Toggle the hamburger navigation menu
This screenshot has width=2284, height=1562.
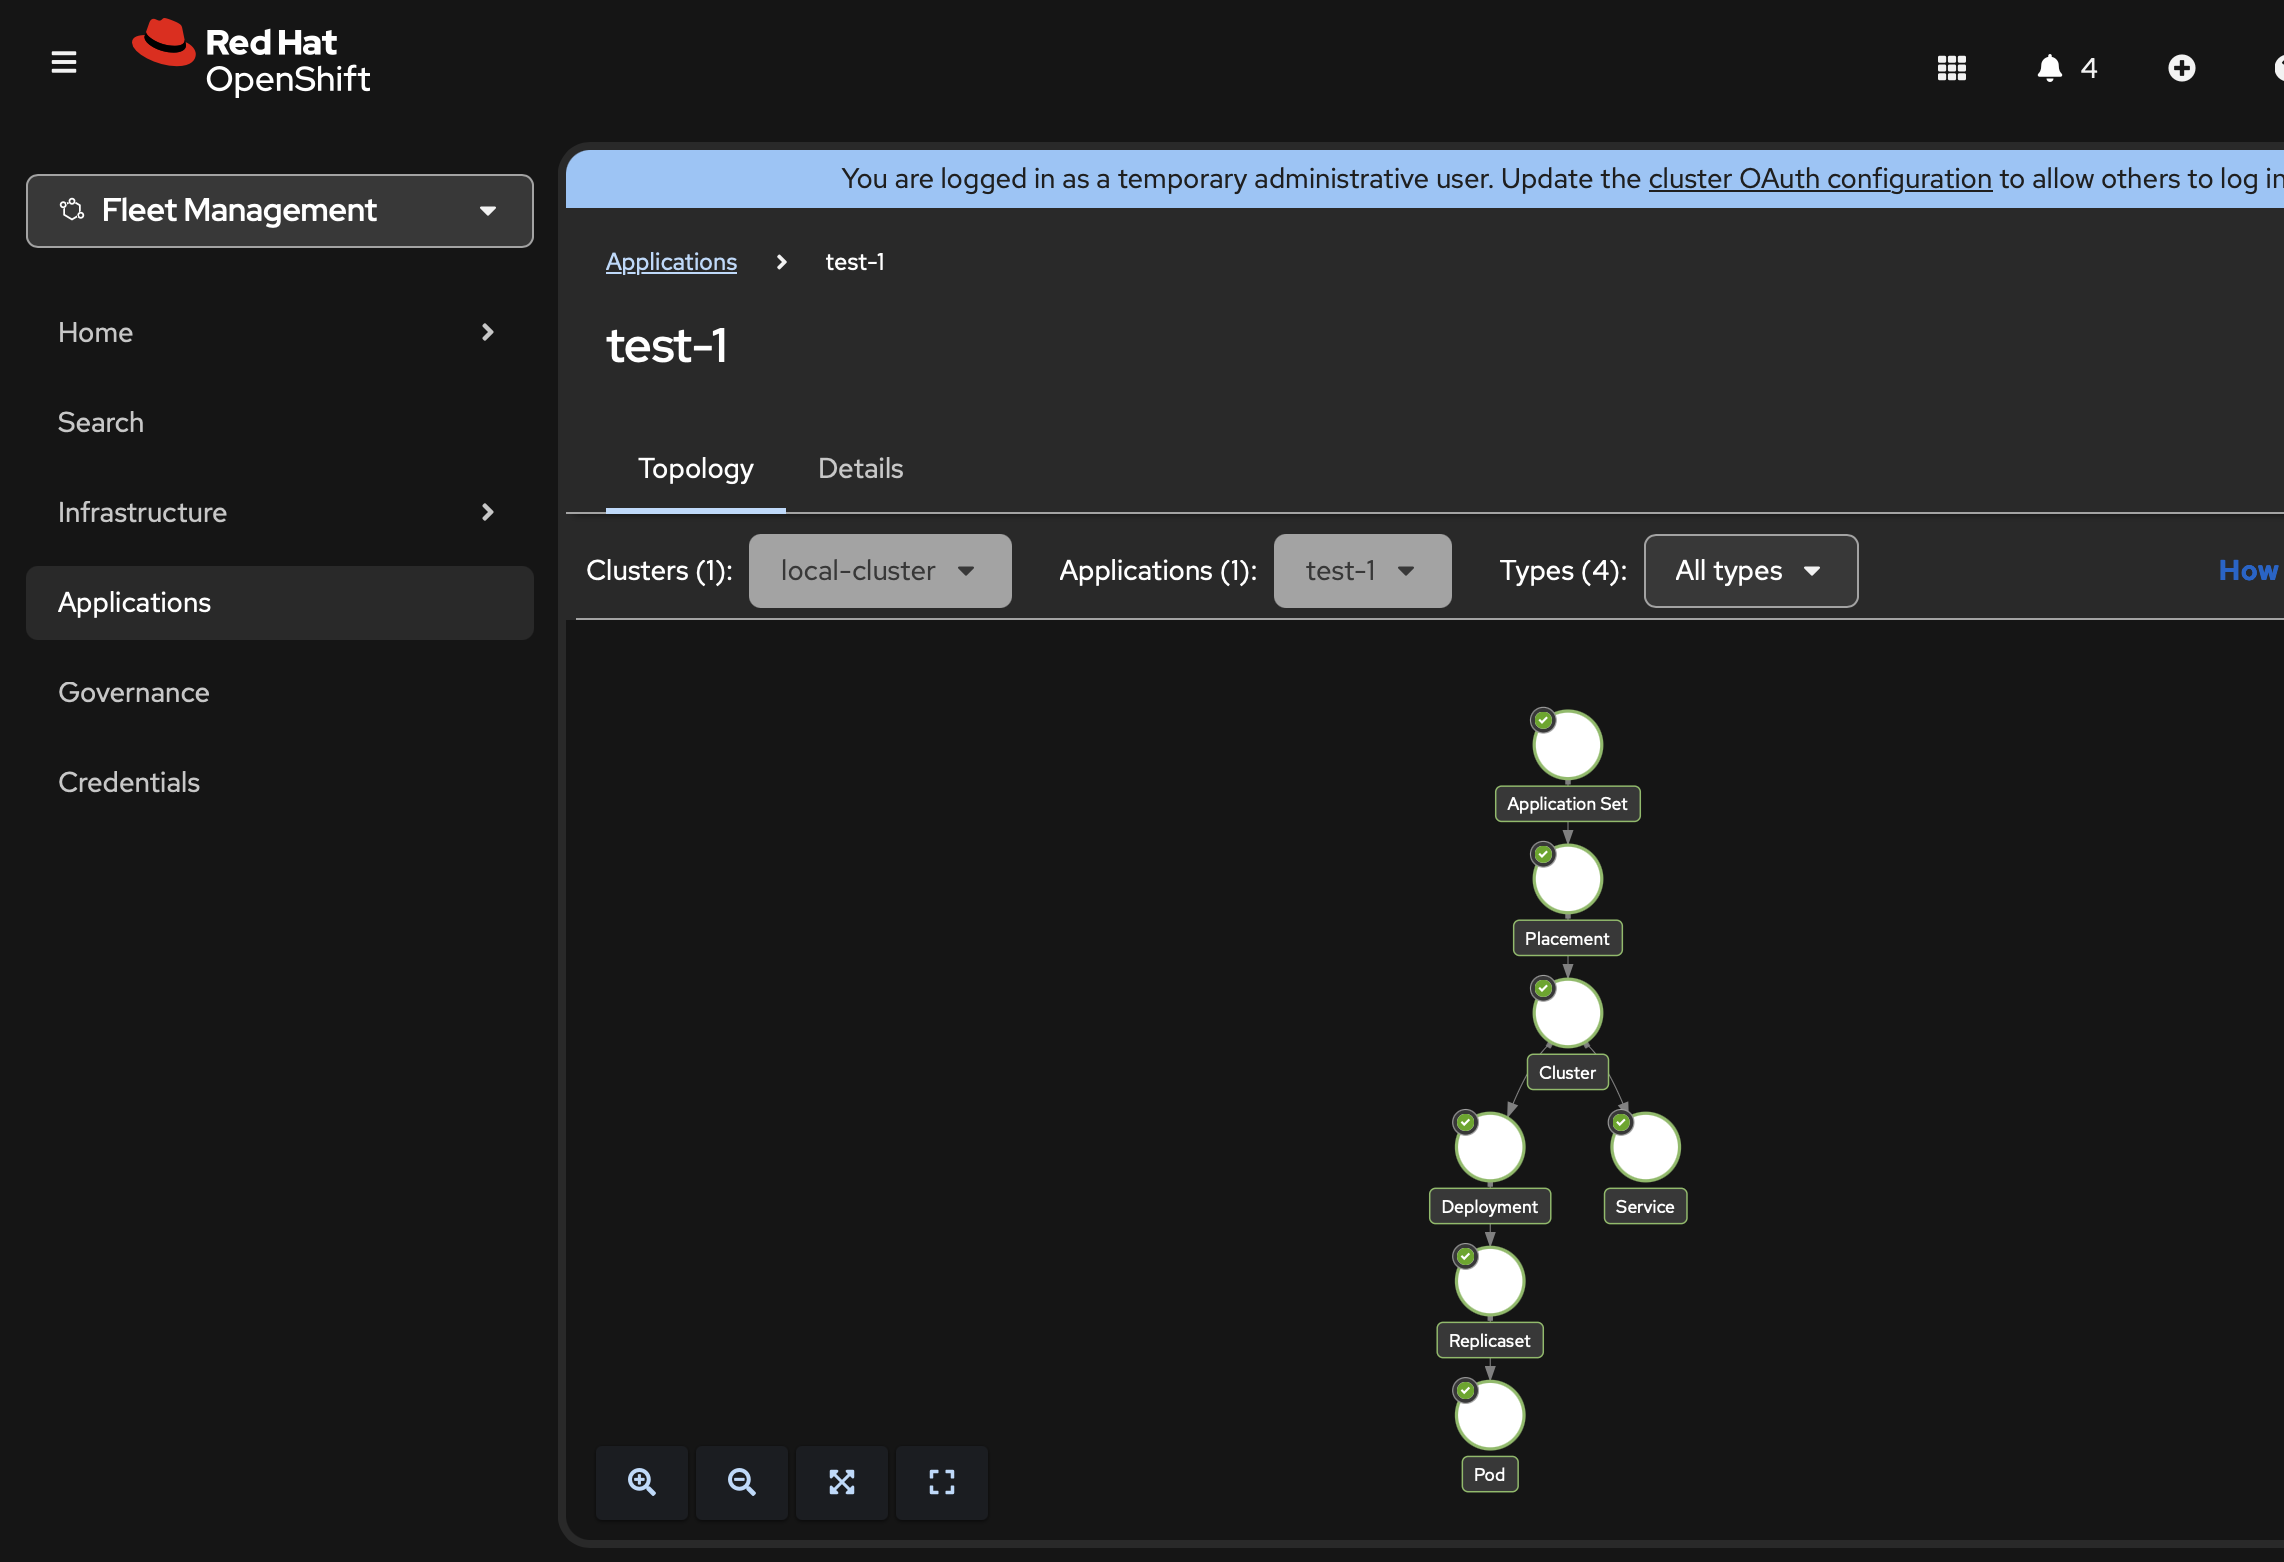coord(64,62)
